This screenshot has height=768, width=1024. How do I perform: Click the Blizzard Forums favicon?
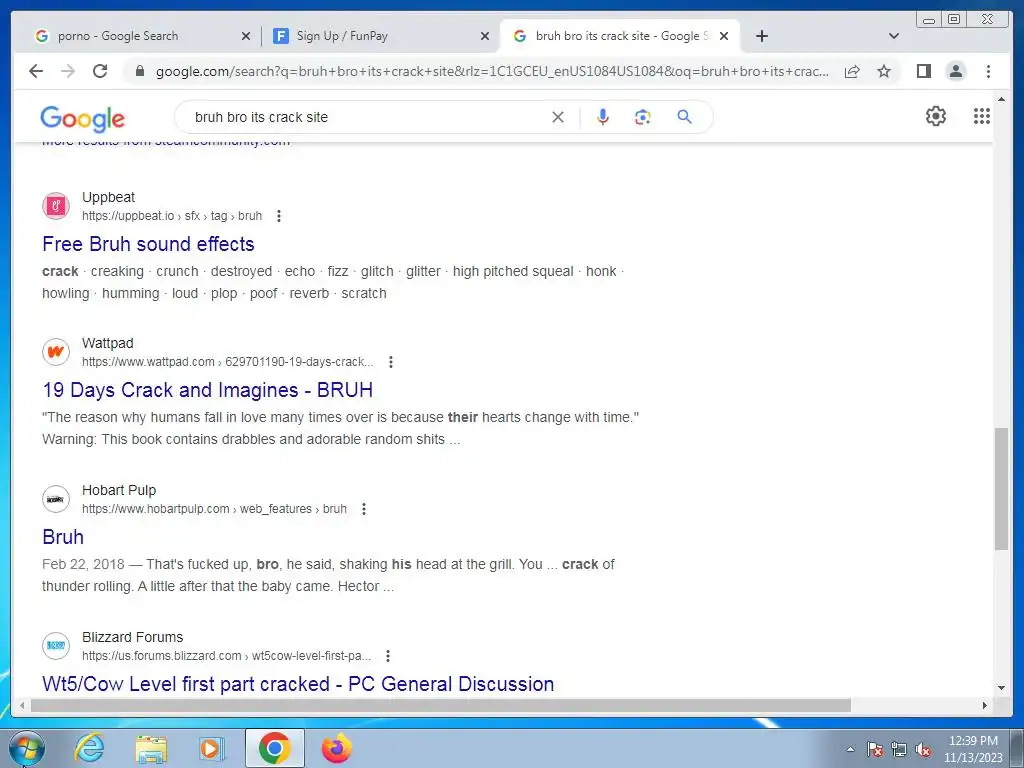click(56, 646)
